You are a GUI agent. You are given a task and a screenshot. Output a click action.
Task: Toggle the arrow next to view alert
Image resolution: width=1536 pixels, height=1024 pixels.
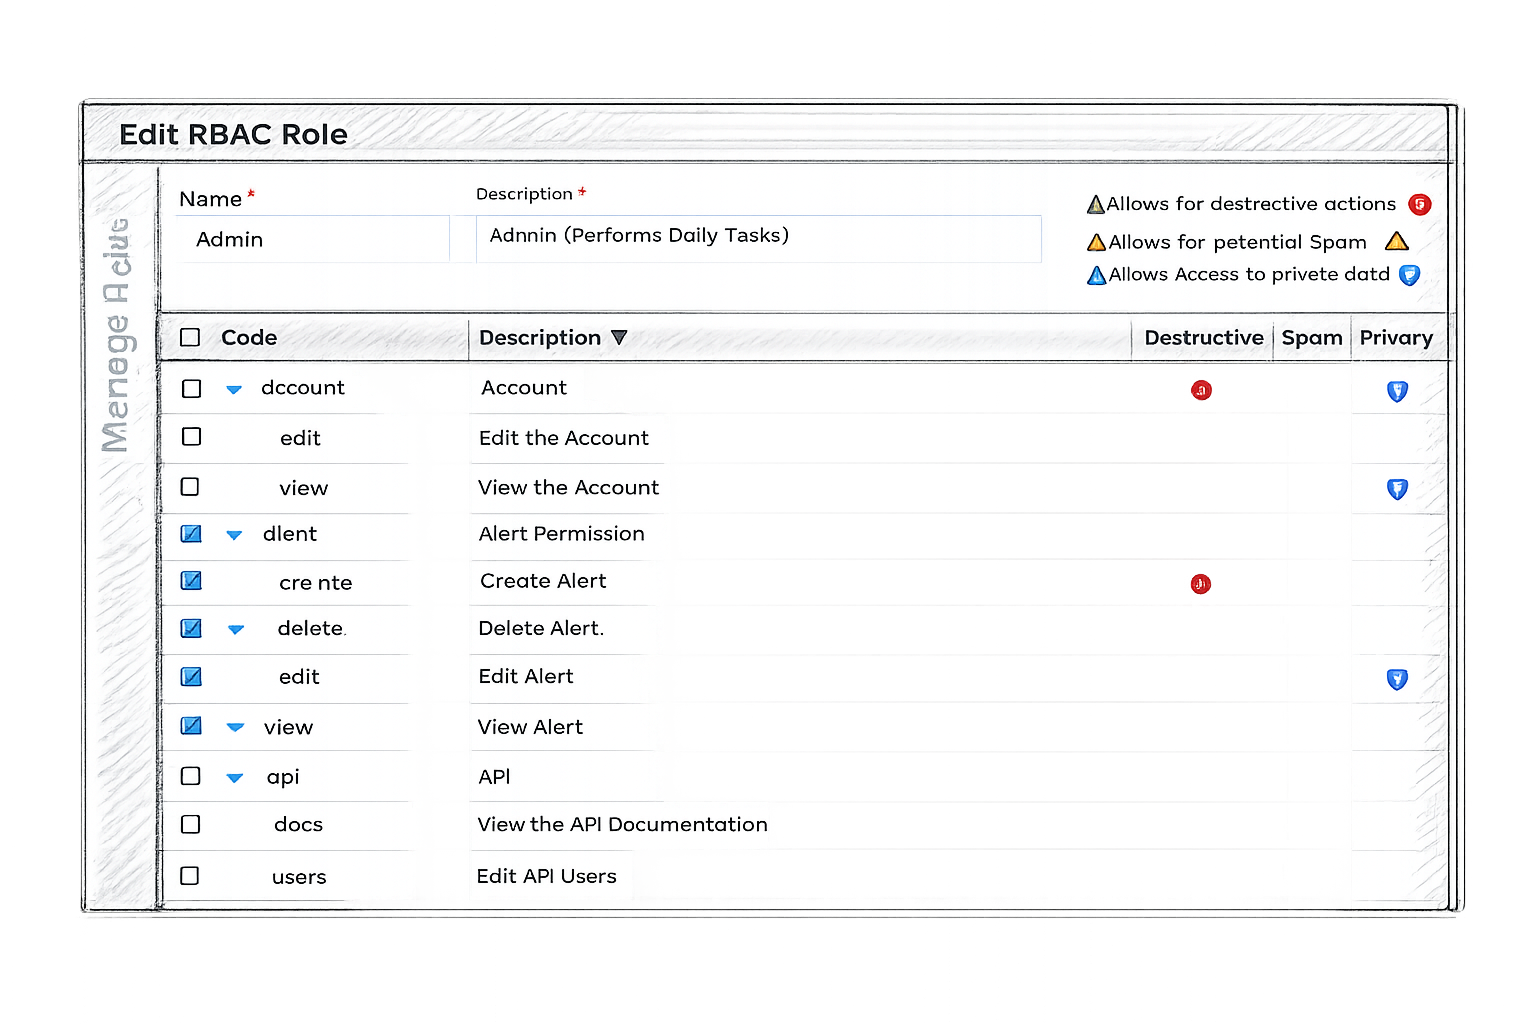point(235,728)
